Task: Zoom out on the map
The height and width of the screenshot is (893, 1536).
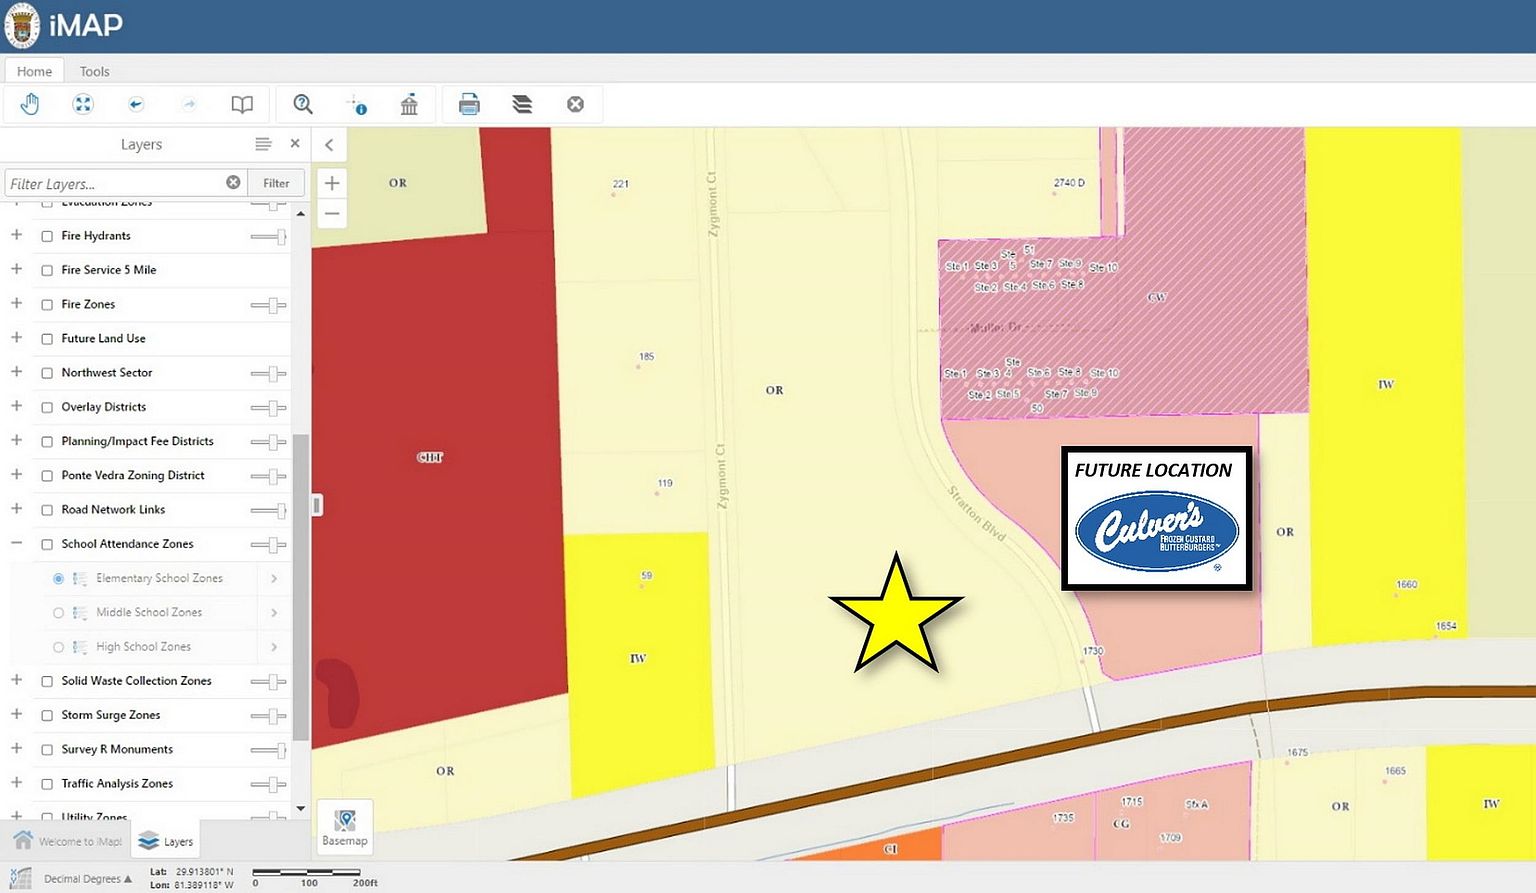Action: pyautogui.click(x=332, y=213)
